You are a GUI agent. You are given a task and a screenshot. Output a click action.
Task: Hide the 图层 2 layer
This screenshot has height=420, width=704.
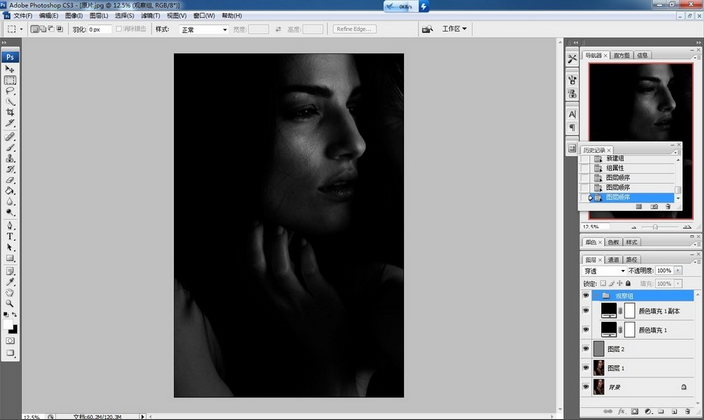pyautogui.click(x=585, y=349)
